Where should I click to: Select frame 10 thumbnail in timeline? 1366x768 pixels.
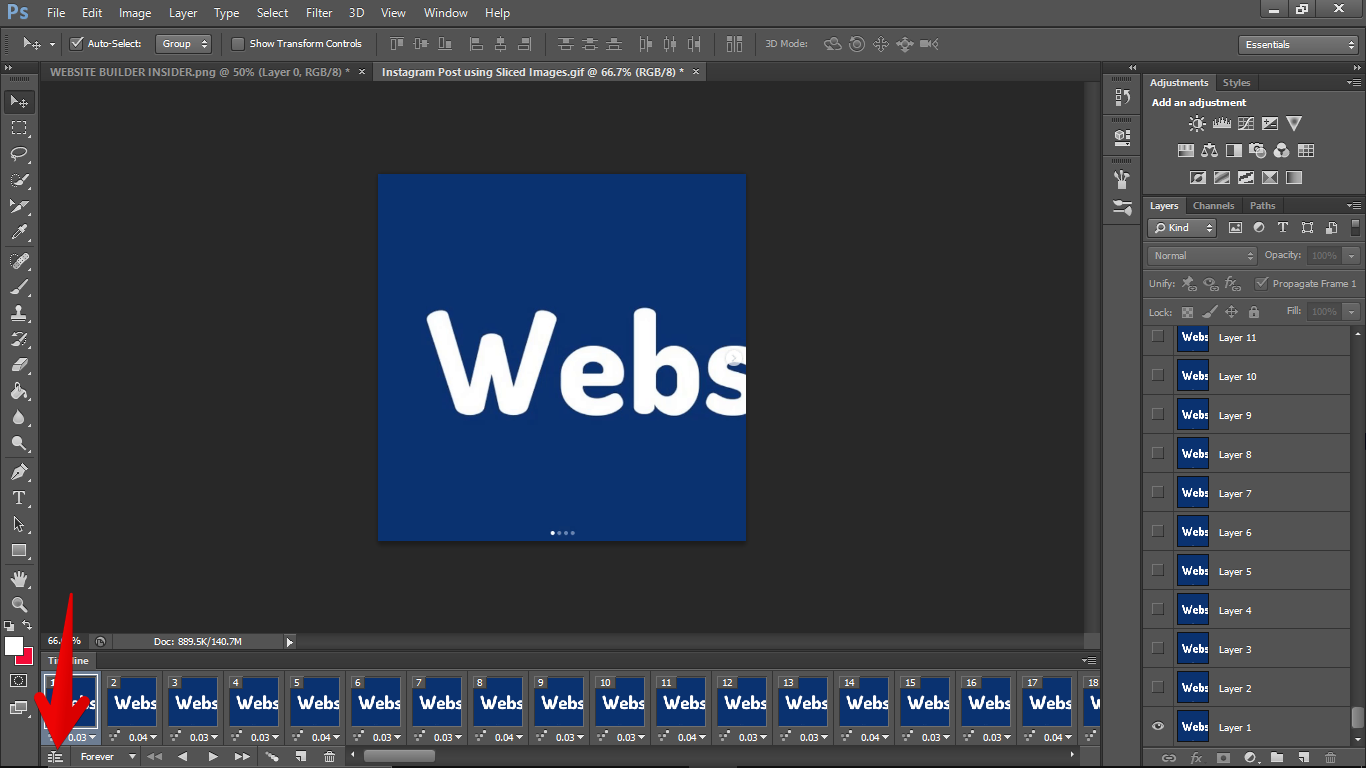623,703
